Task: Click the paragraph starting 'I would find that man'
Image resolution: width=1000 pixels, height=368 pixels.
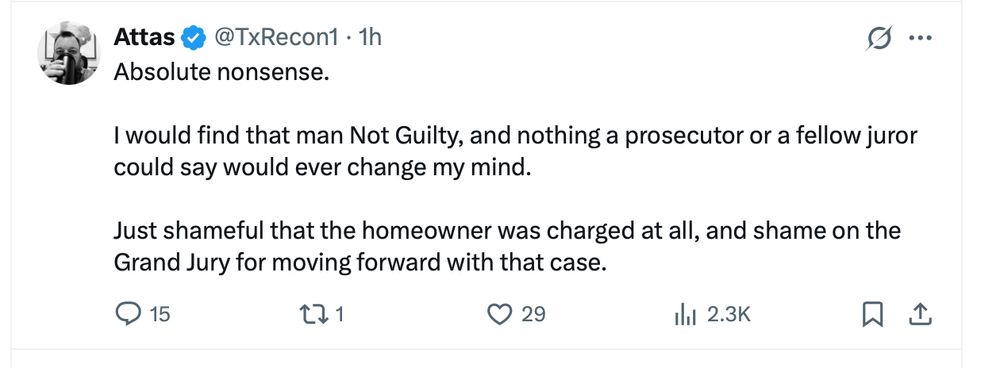Action: [515, 152]
